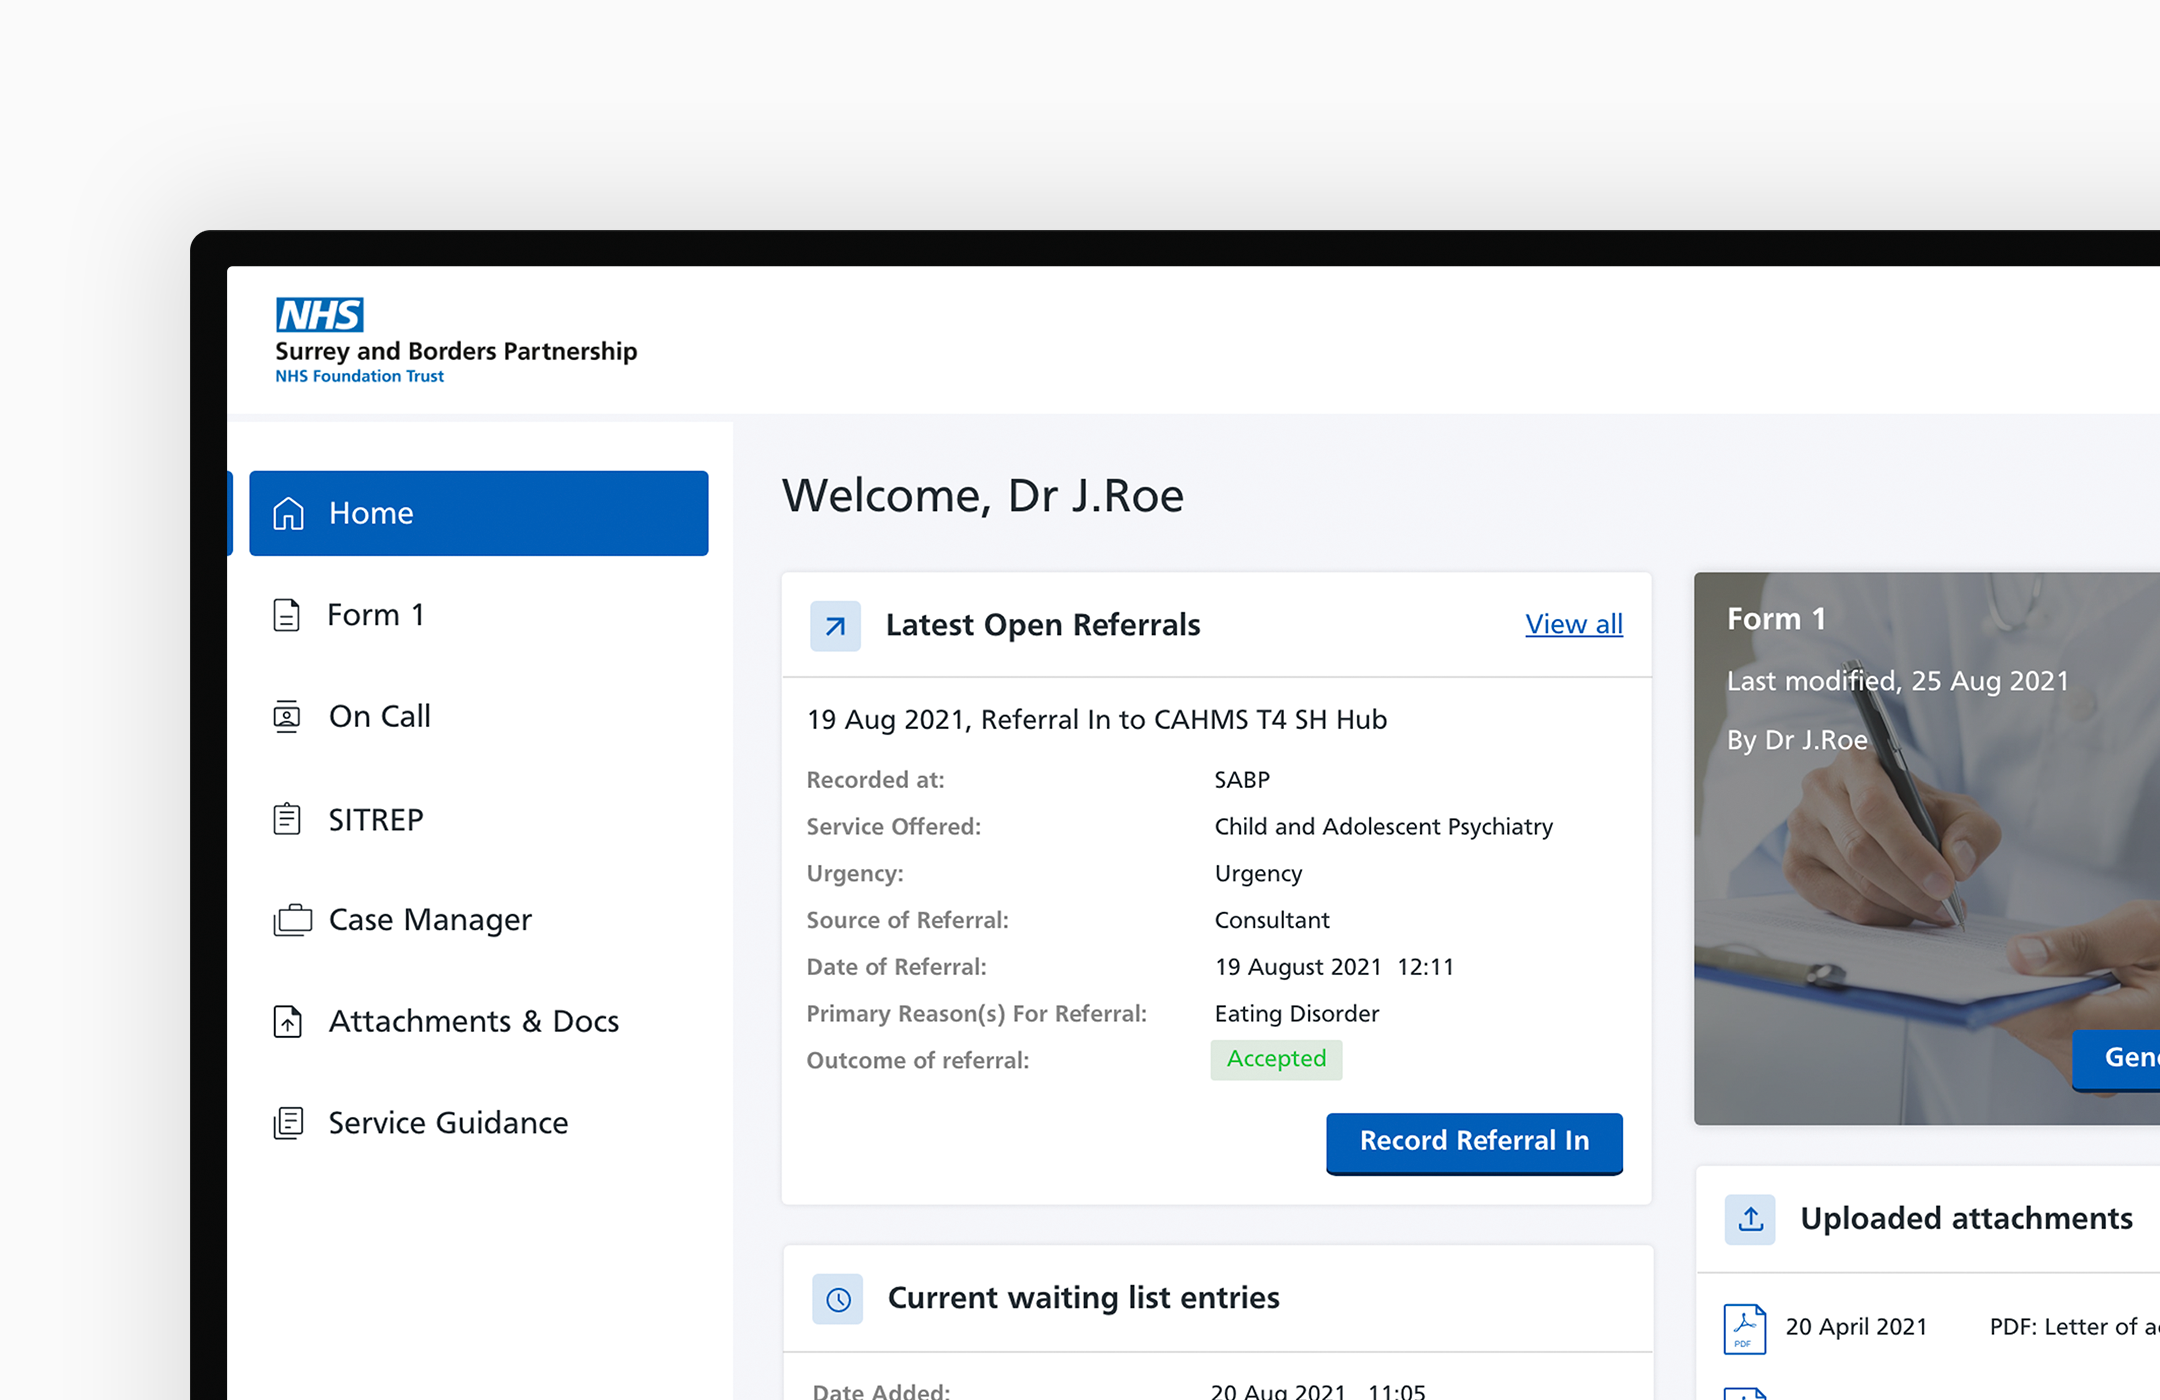The height and width of the screenshot is (1400, 2160).
Task: Click the NHS logo in the header
Action: pyautogui.click(x=320, y=315)
